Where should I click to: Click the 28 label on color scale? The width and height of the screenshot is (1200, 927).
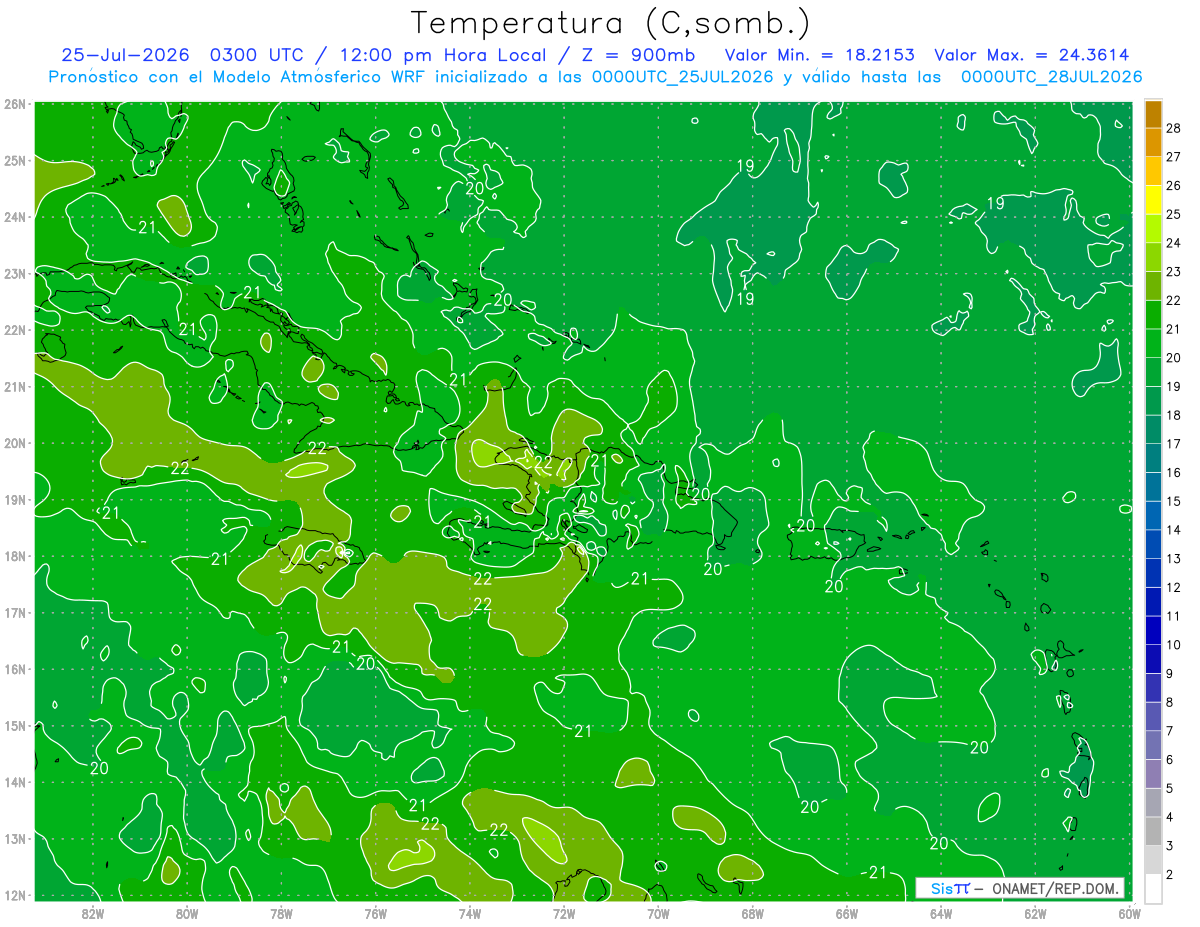point(1173,129)
